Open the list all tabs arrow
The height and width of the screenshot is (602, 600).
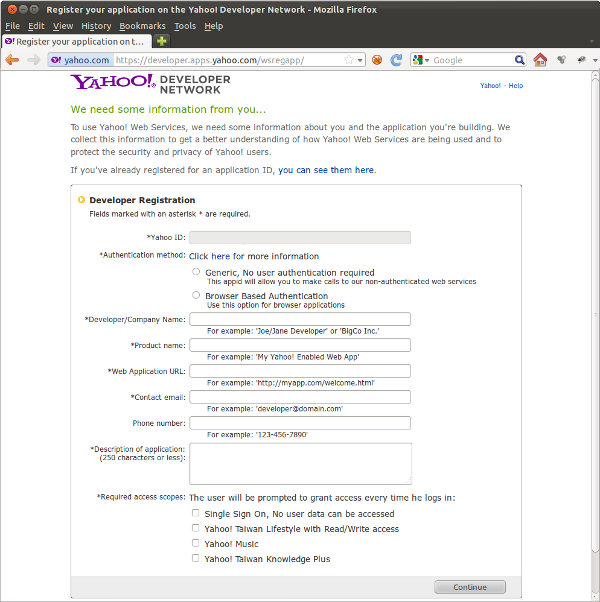pyautogui.click(x=592, y=41)
